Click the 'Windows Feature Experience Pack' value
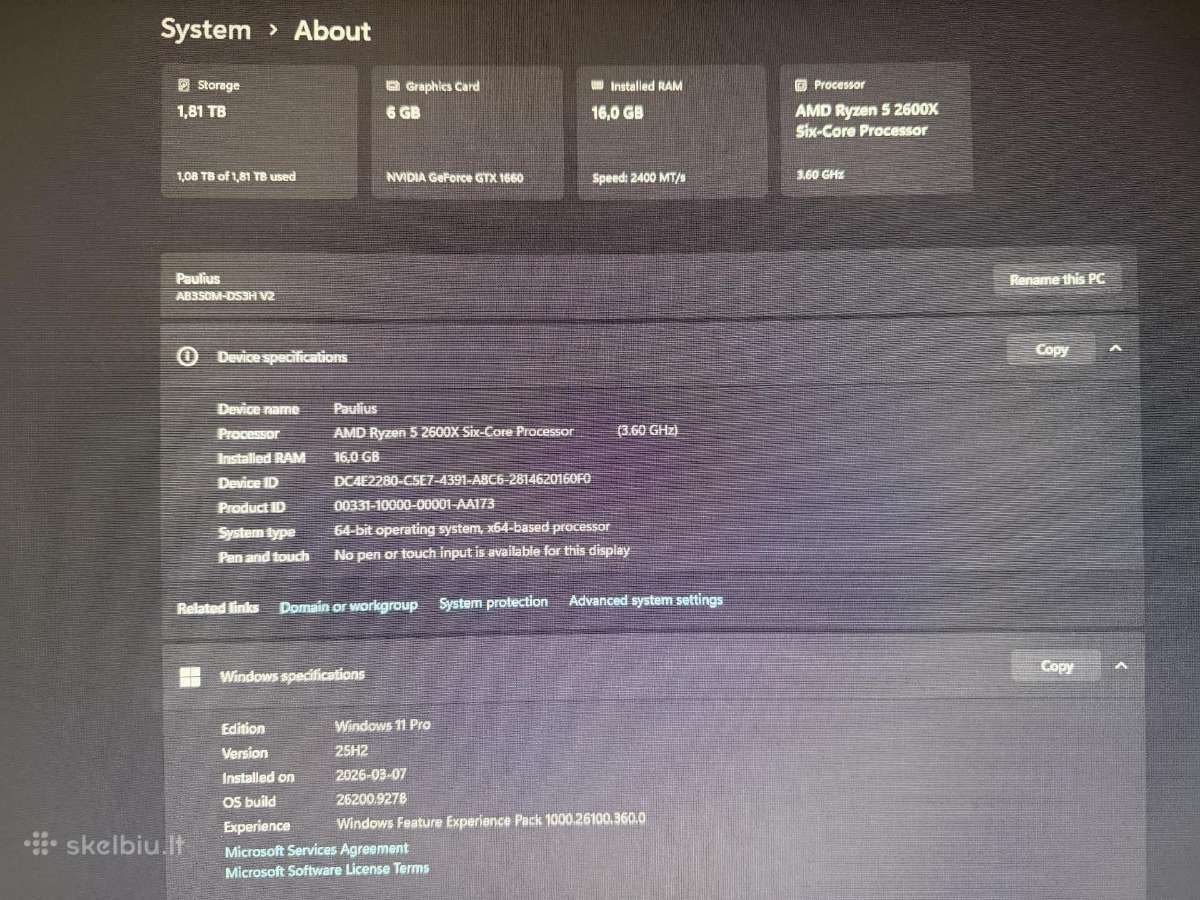Image resolution: width=1200 pixels, height=900 pixels. tap(491, 821)
